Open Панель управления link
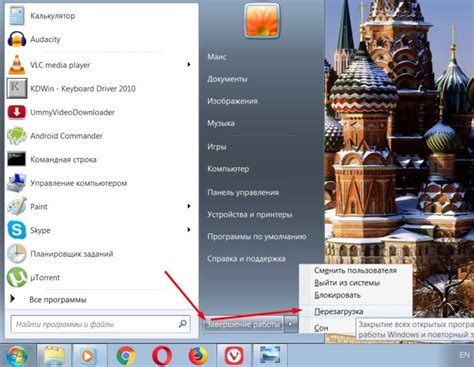 [x=243, y=192]
